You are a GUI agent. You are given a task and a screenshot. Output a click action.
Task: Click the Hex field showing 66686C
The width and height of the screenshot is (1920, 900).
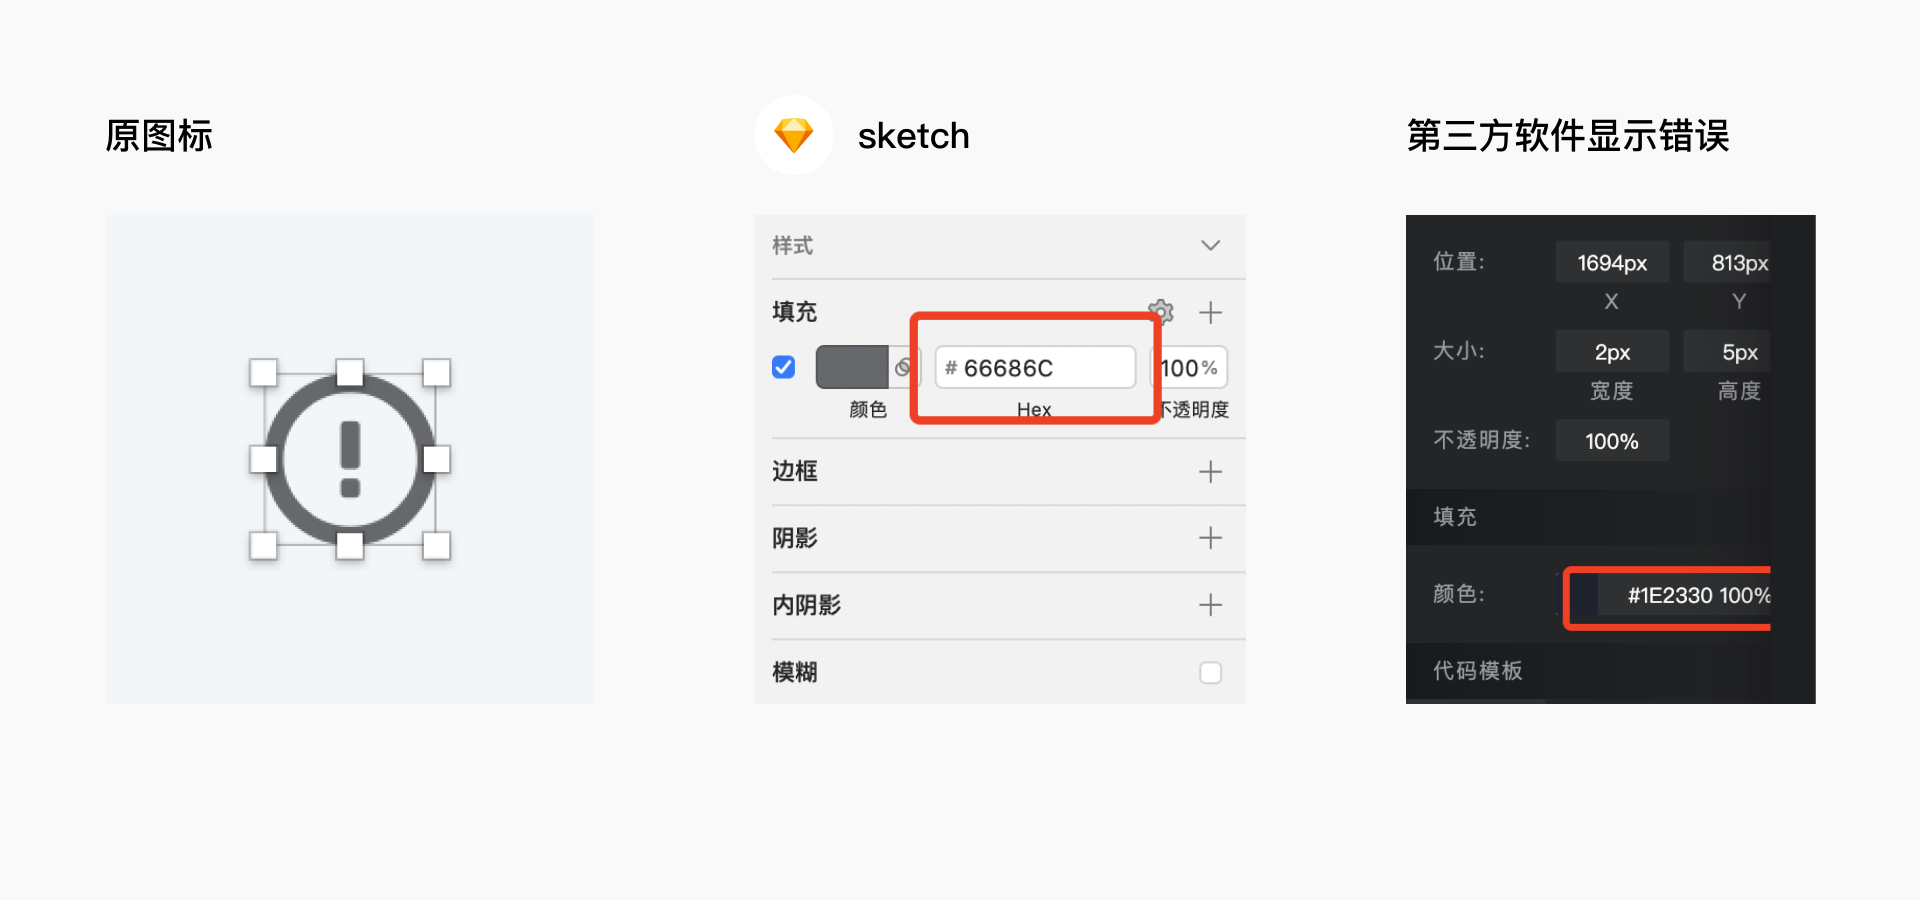click(1035, 367)
